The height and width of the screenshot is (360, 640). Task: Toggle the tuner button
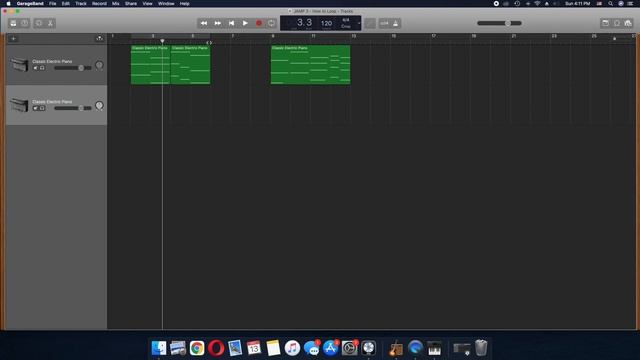370,23
